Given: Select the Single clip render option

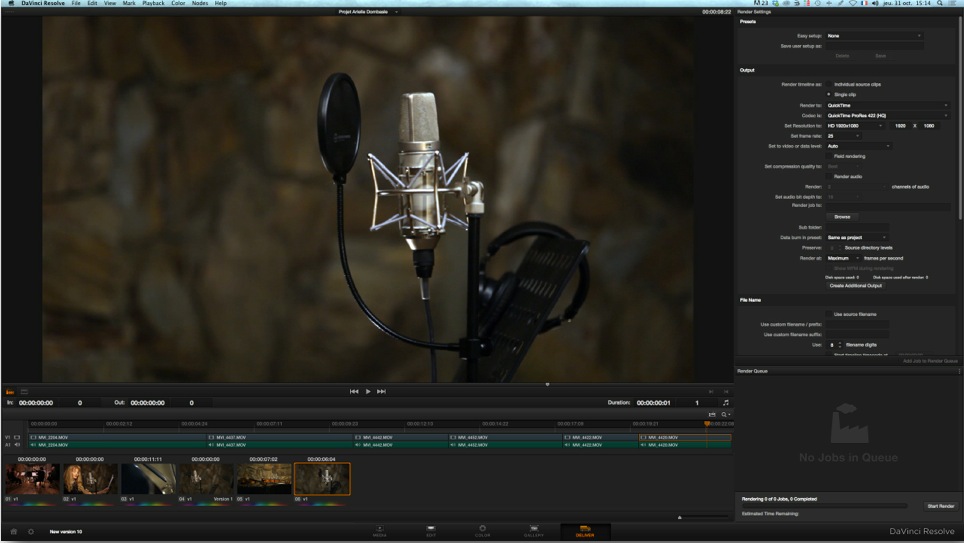Looking at the screenshot, I should (829, 95).
